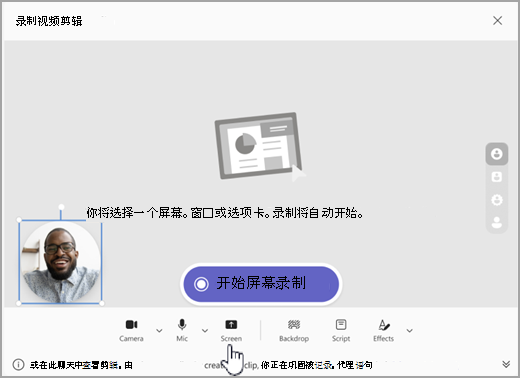The height and width of the screenshot is (378, 520).
Task: Close the 录制视频剪辑 dialog
Action: pos(497,21)
